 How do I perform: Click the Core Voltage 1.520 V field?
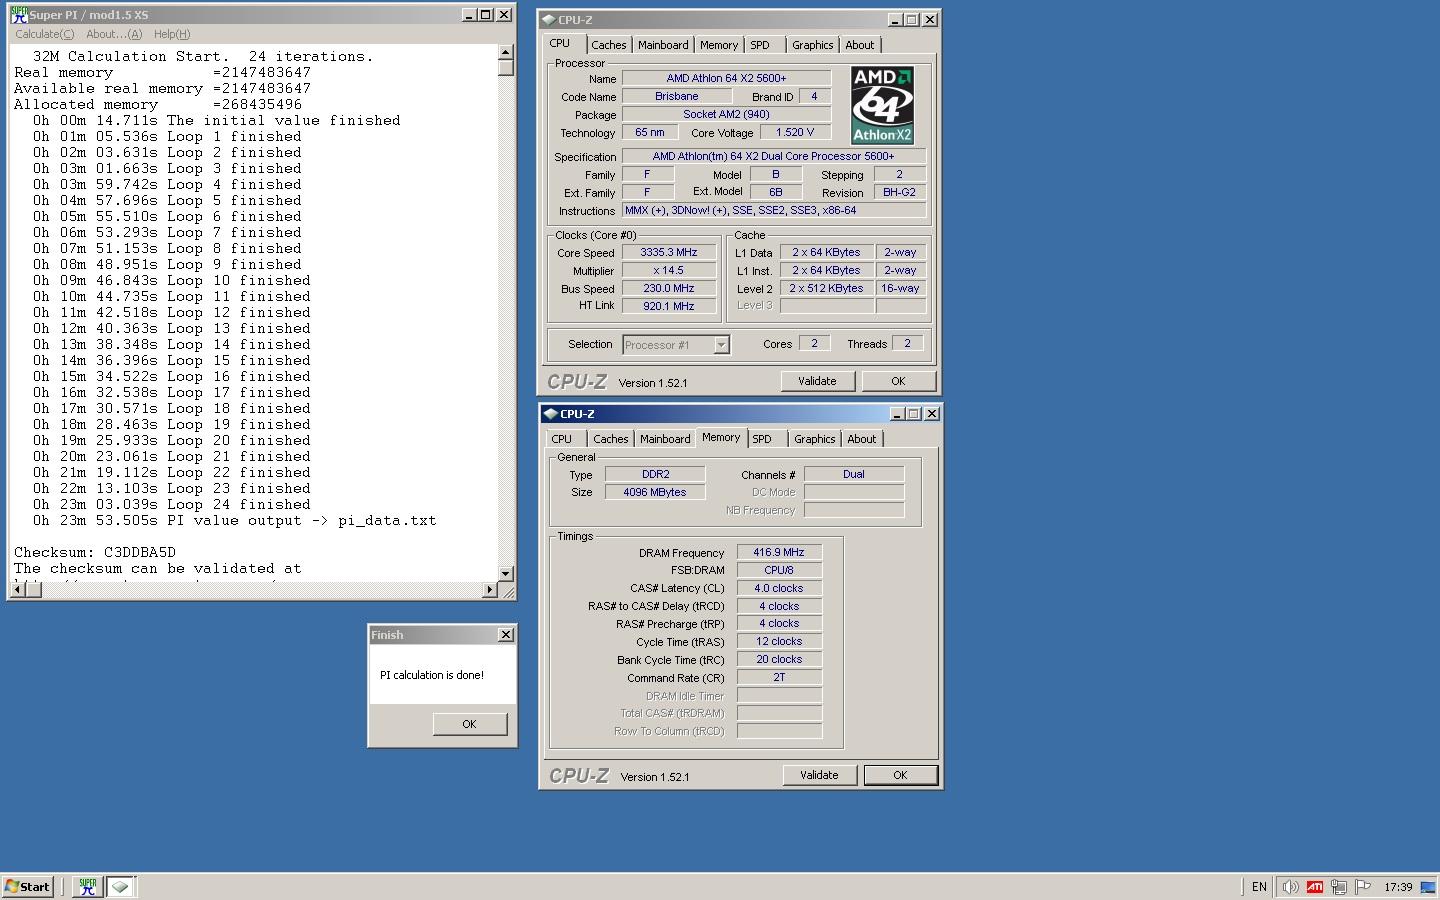(x=795, y=132)
